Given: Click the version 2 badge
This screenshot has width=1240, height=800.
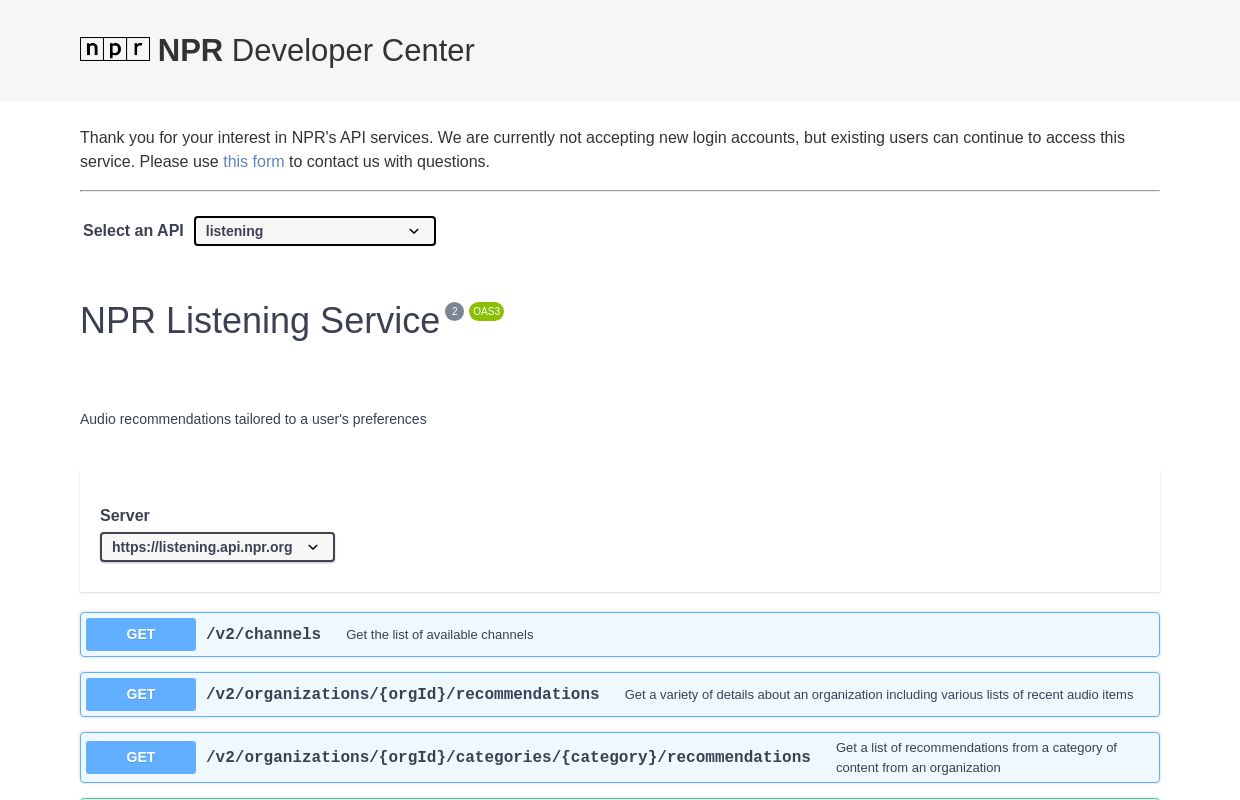Looking at the screenshot, I should click(x=454, y=311).
